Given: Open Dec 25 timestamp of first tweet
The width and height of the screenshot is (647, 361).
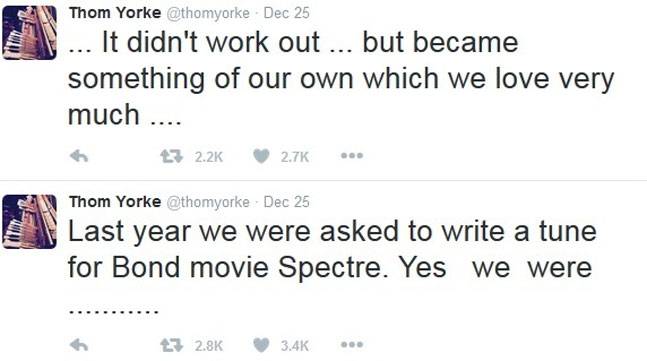Looking at the screenshot, I should pos(286,13).
